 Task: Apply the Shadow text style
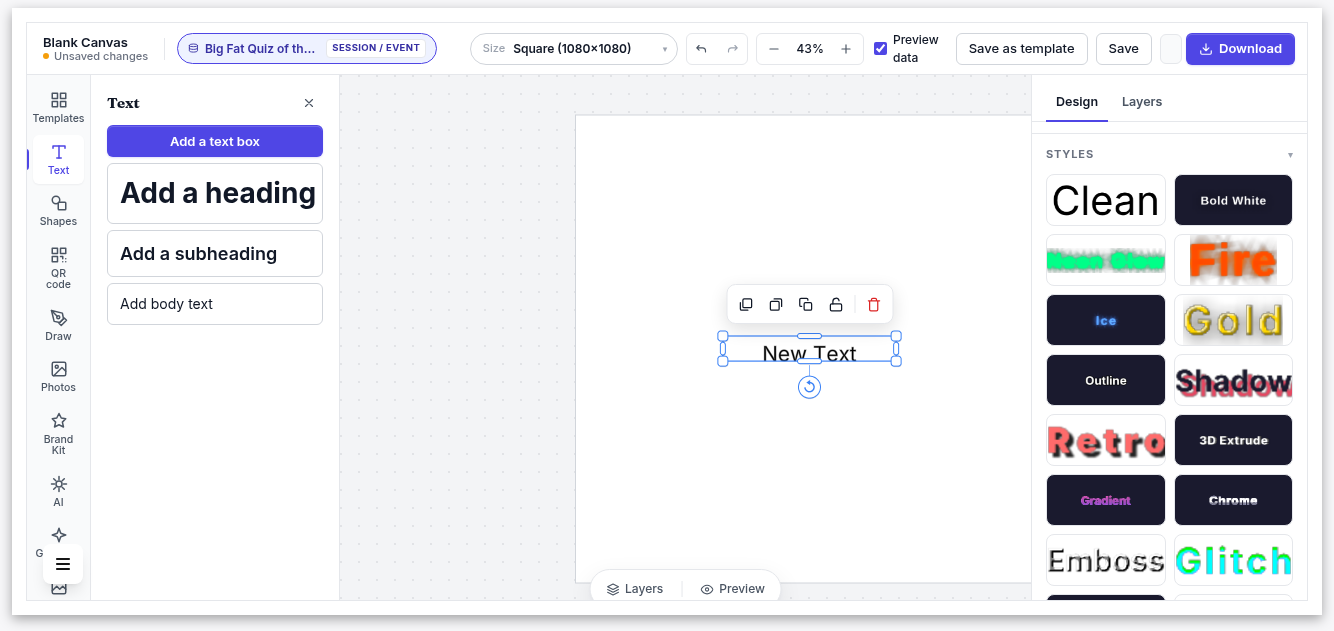point(1233,380)
